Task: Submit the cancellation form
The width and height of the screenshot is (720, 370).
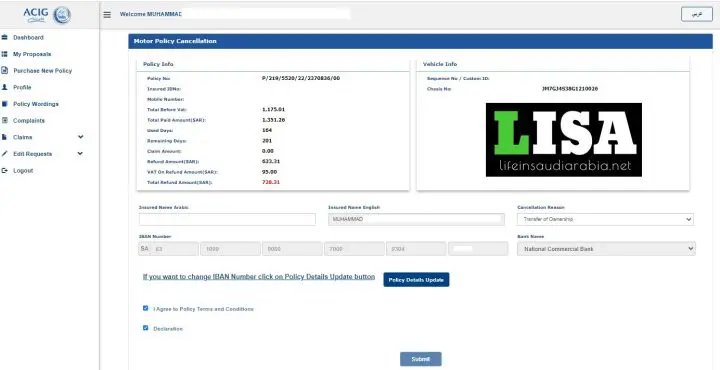Action: [x=421, y=359]
